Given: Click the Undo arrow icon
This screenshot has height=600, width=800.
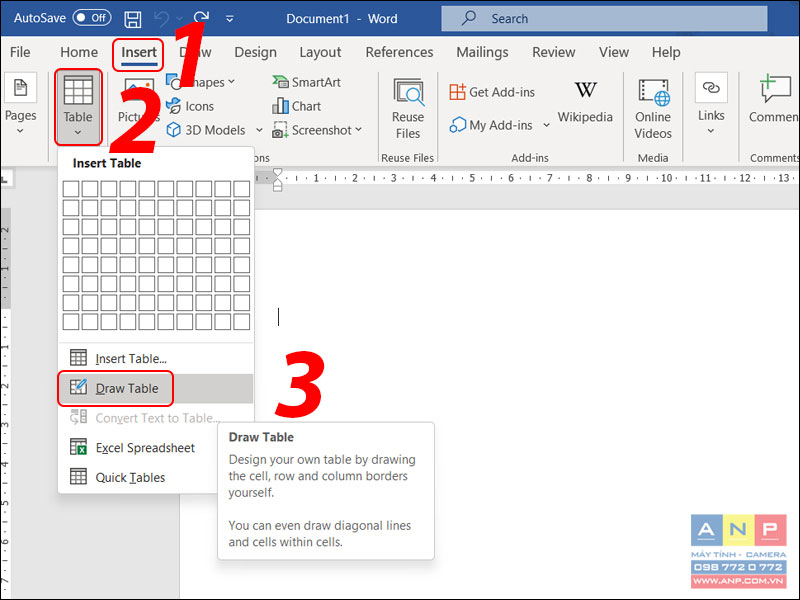Looking at the screenshot, I should coord(161,19).
